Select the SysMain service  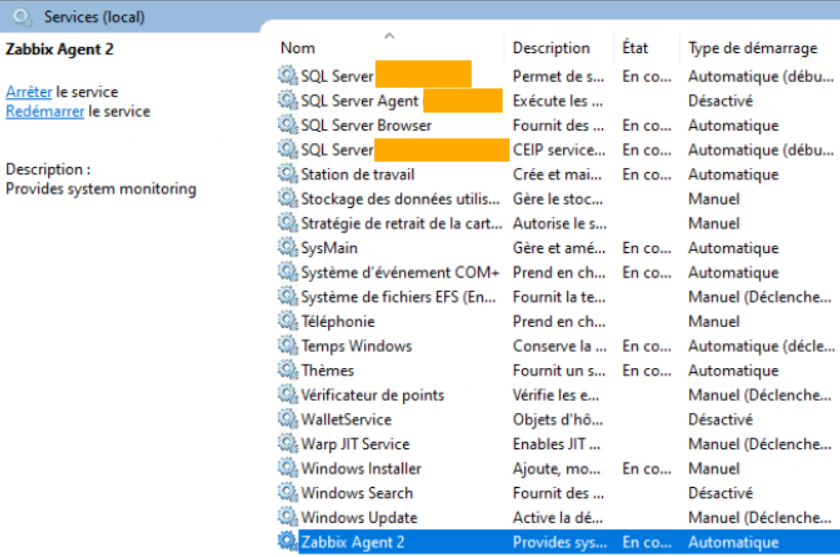(x=329, y=247)
